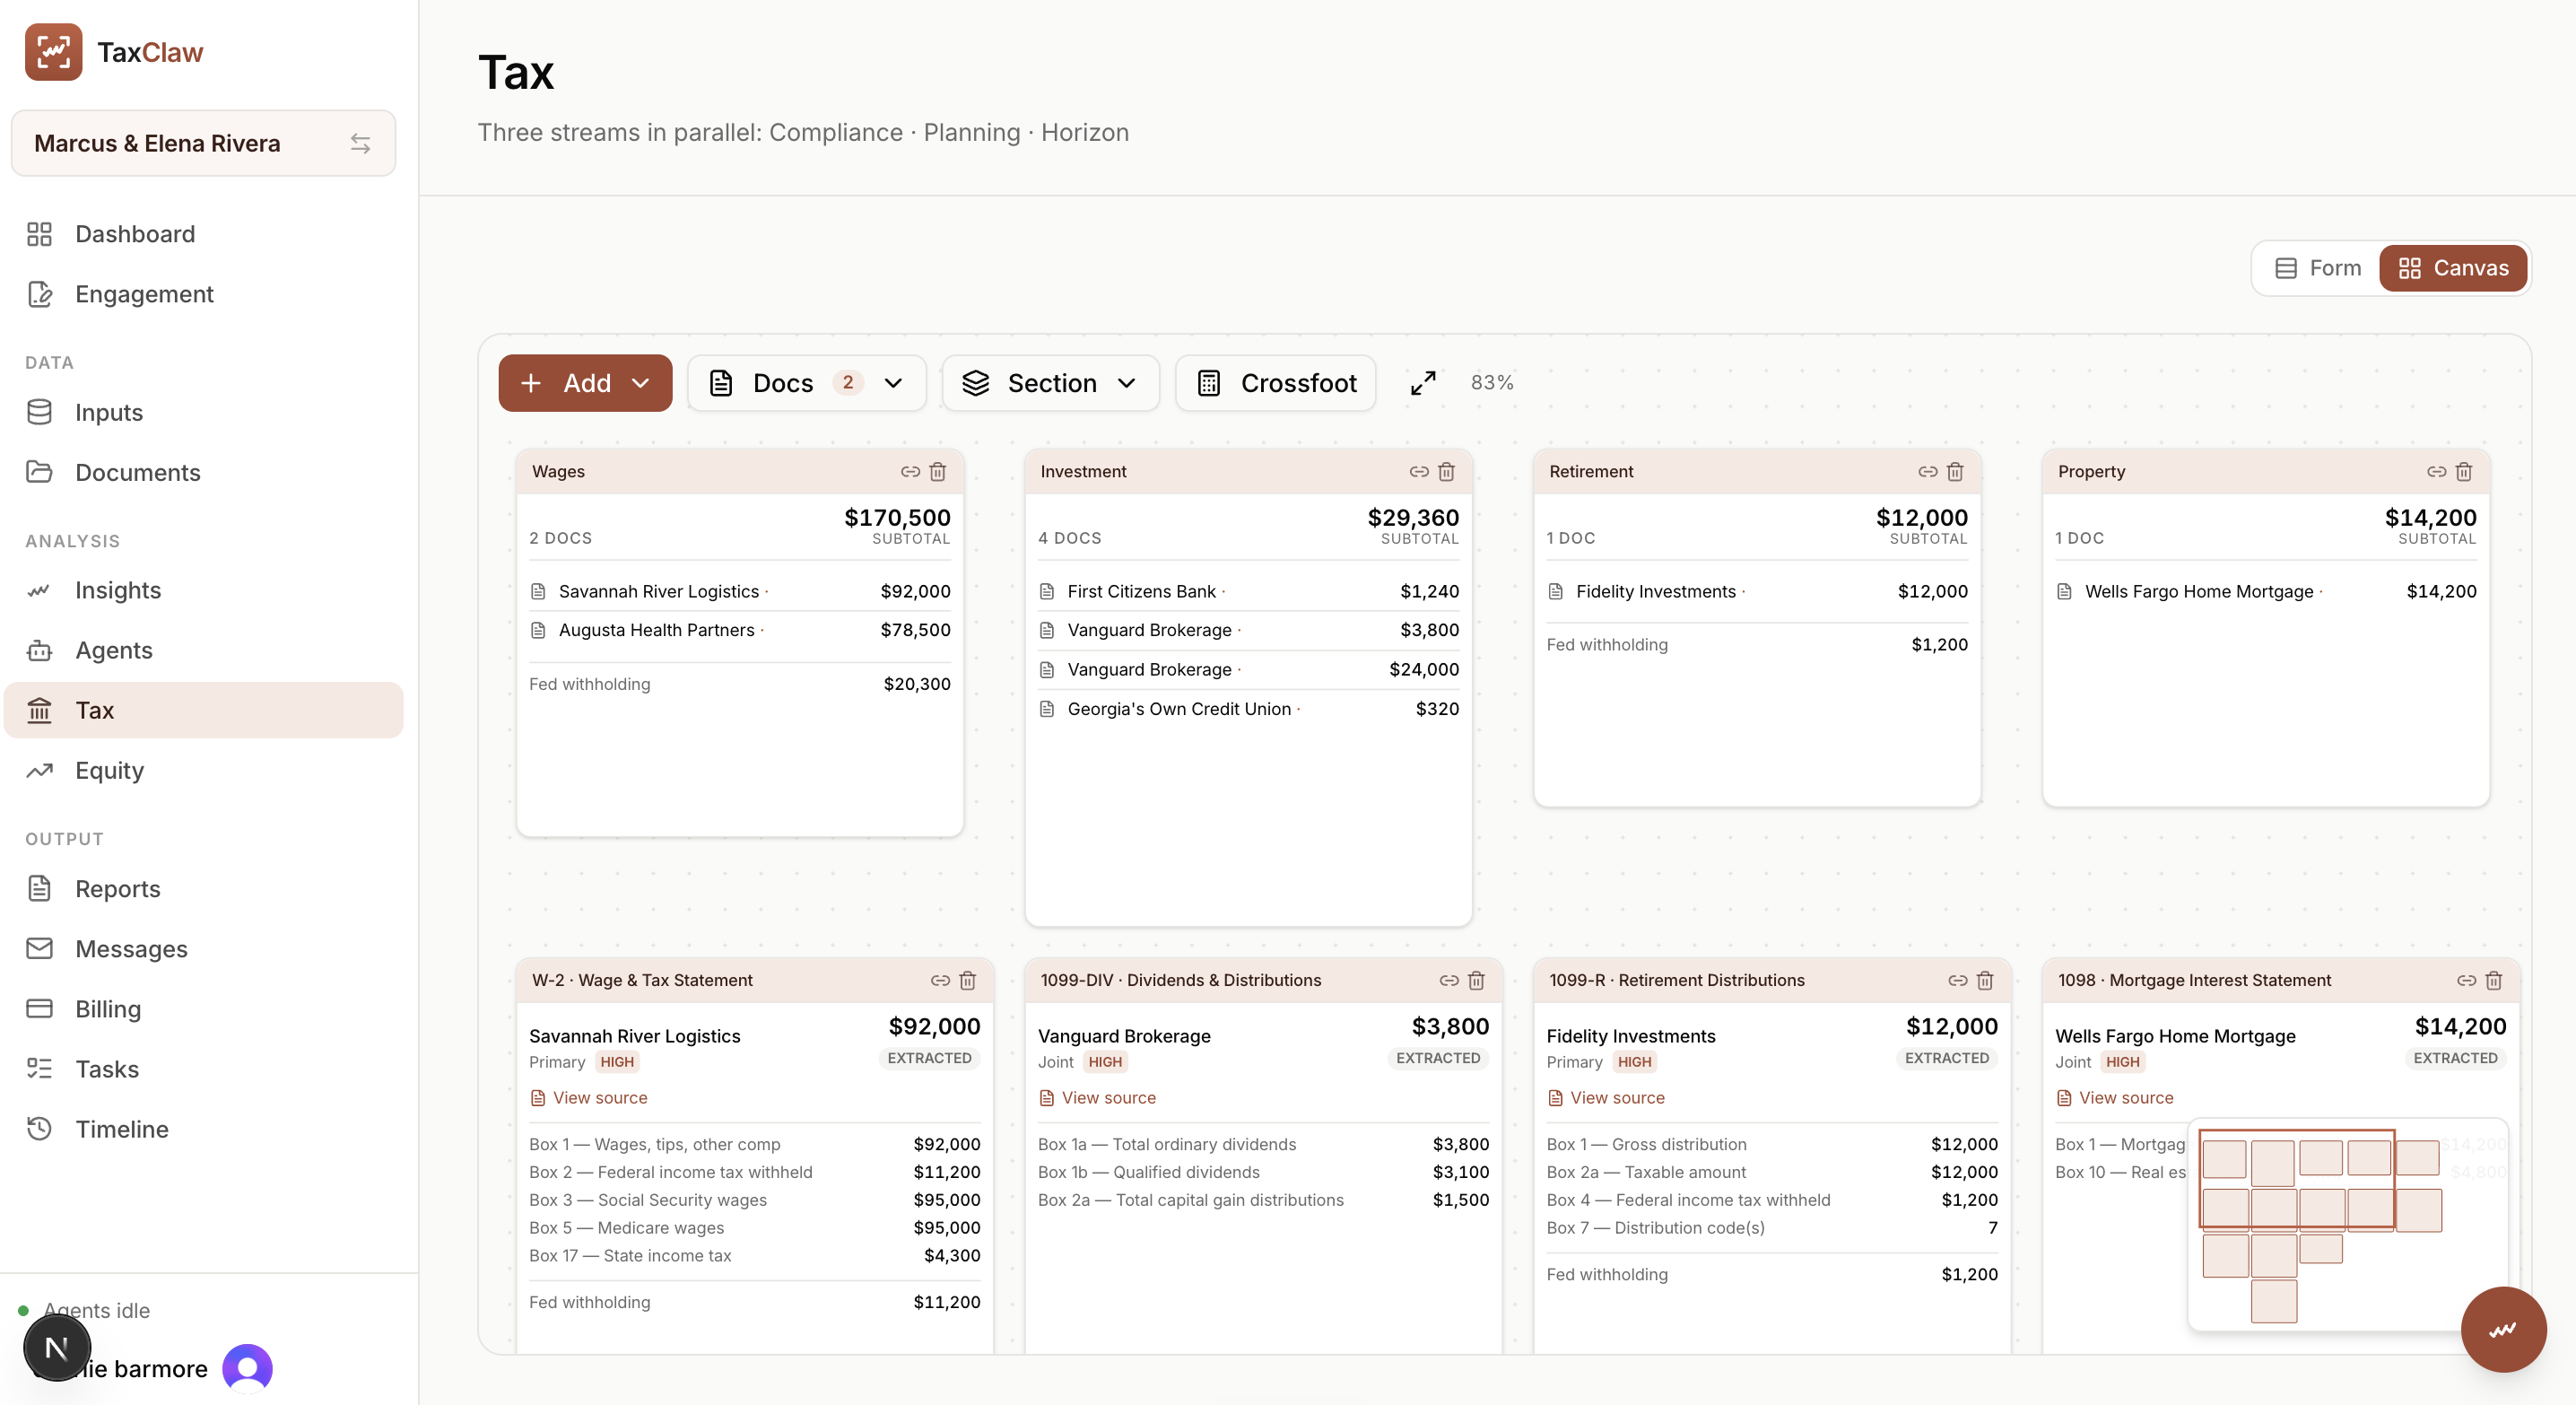Switch to Form view

point(2317,268)
